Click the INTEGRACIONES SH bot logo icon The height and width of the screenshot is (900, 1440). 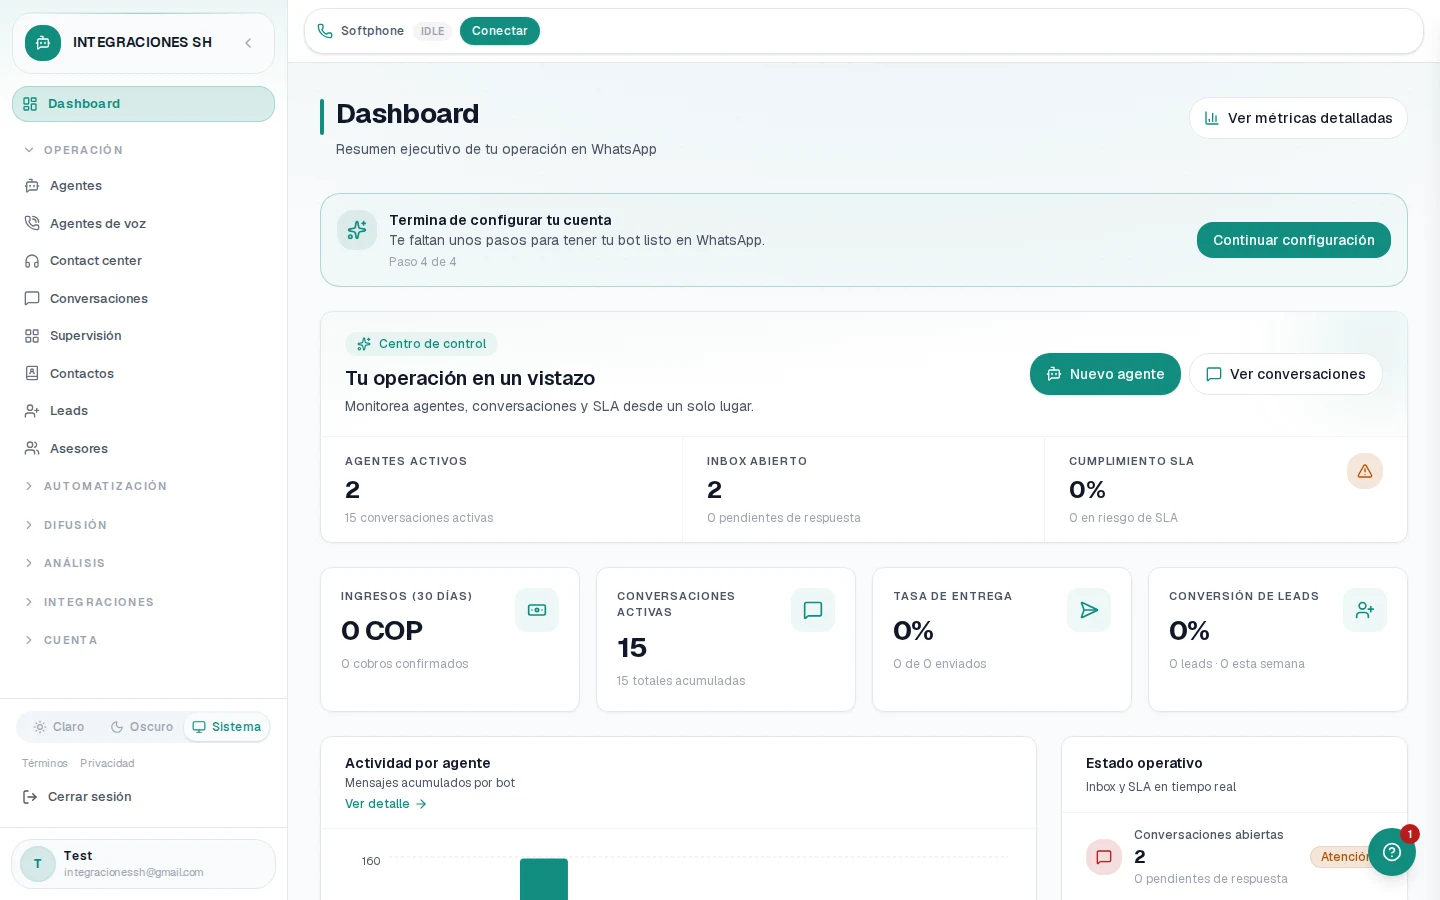(43, 43)
